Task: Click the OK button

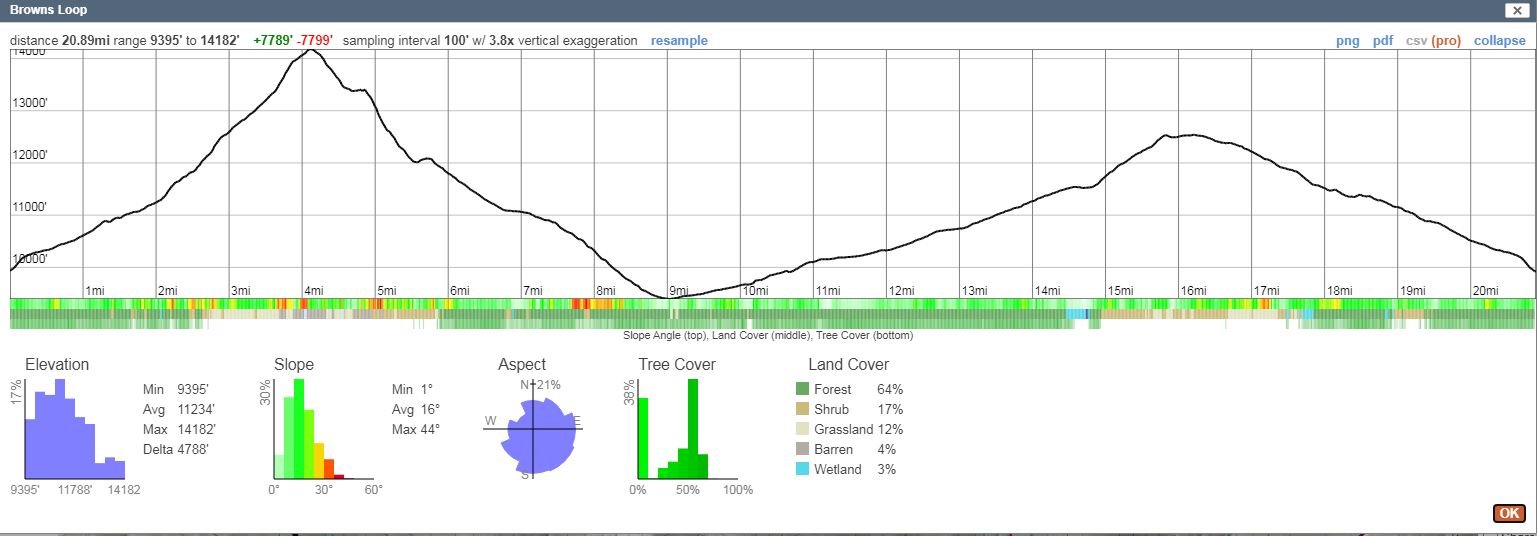Action: (x=1509, y=513)
